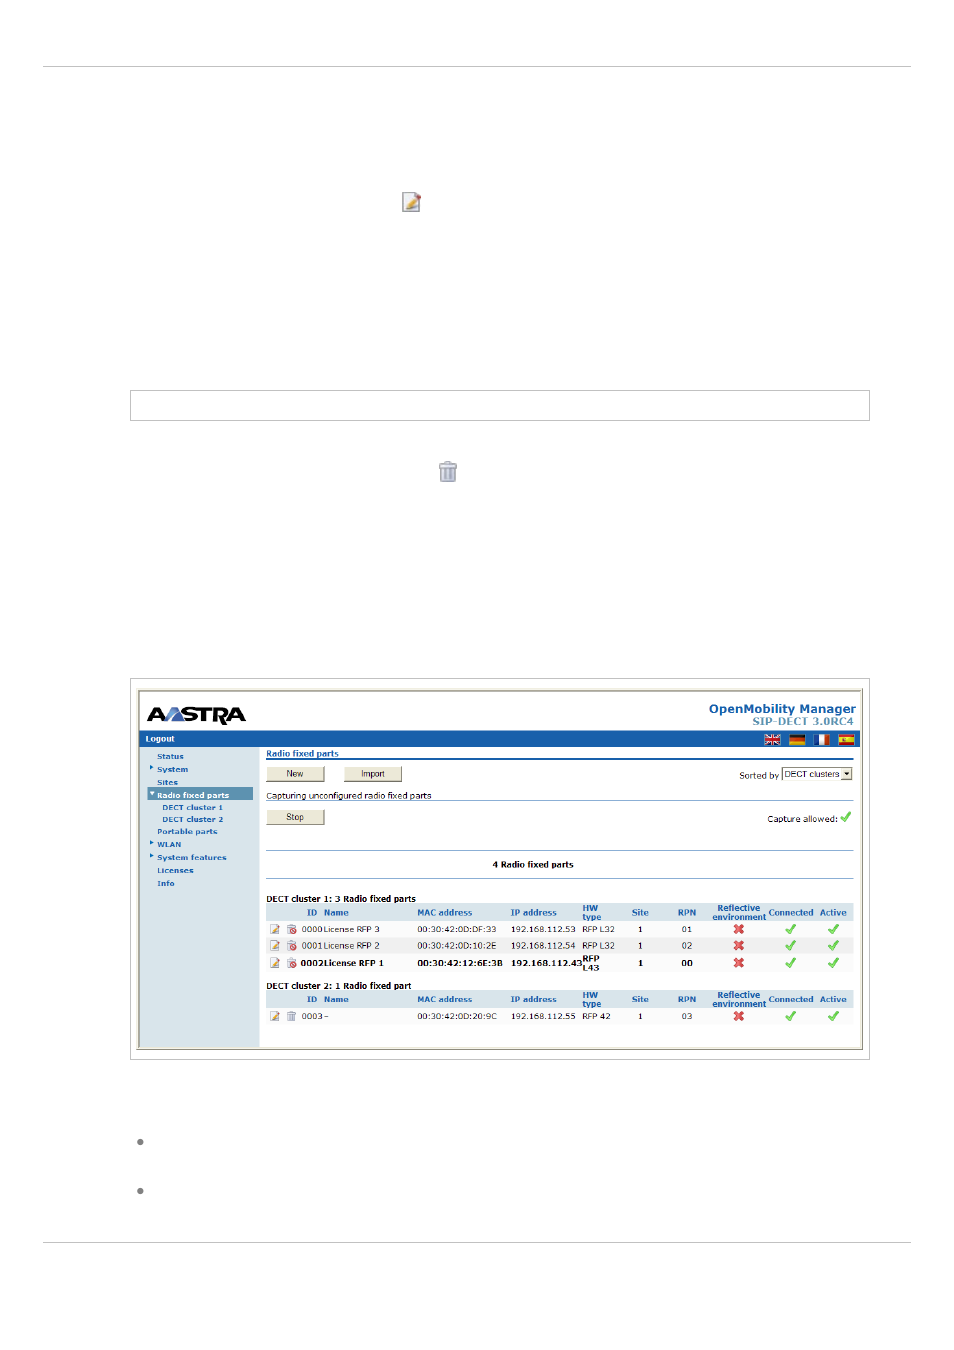Screen dimensions: 954x1350
Task: Click the Stop capture button
Action: point(295,817)
